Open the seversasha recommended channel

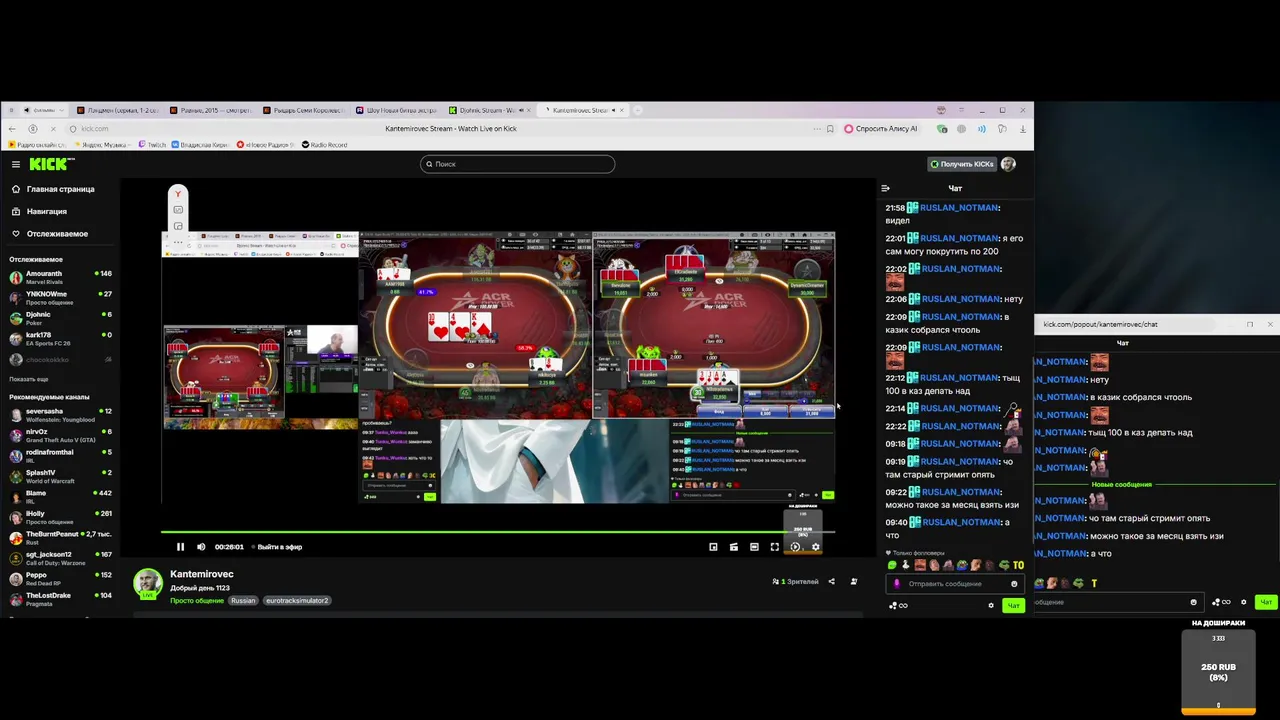60,415
